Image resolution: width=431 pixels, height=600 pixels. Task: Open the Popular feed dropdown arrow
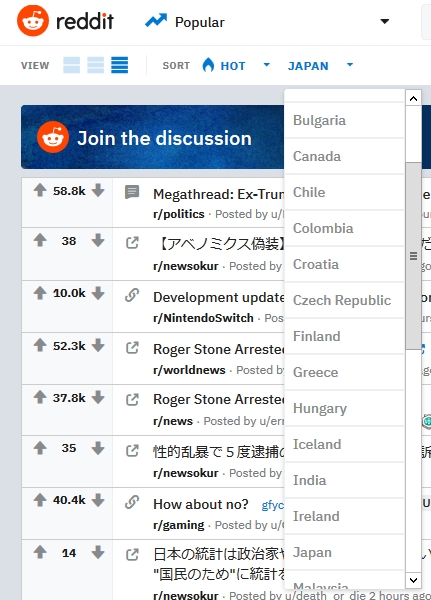(x=385, y=21)
